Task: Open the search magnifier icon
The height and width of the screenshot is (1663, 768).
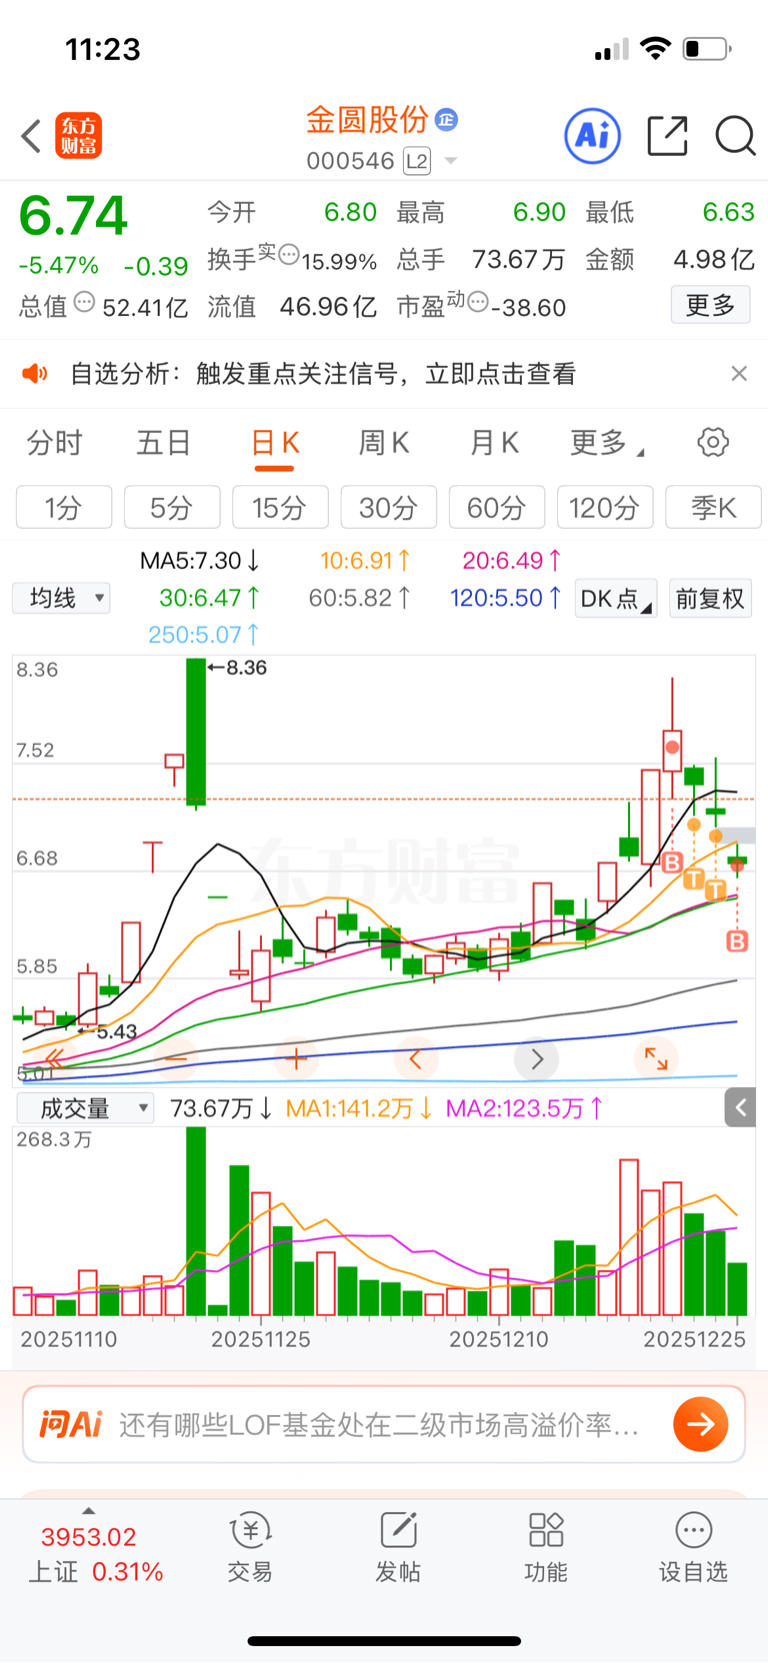Action: 735,136
